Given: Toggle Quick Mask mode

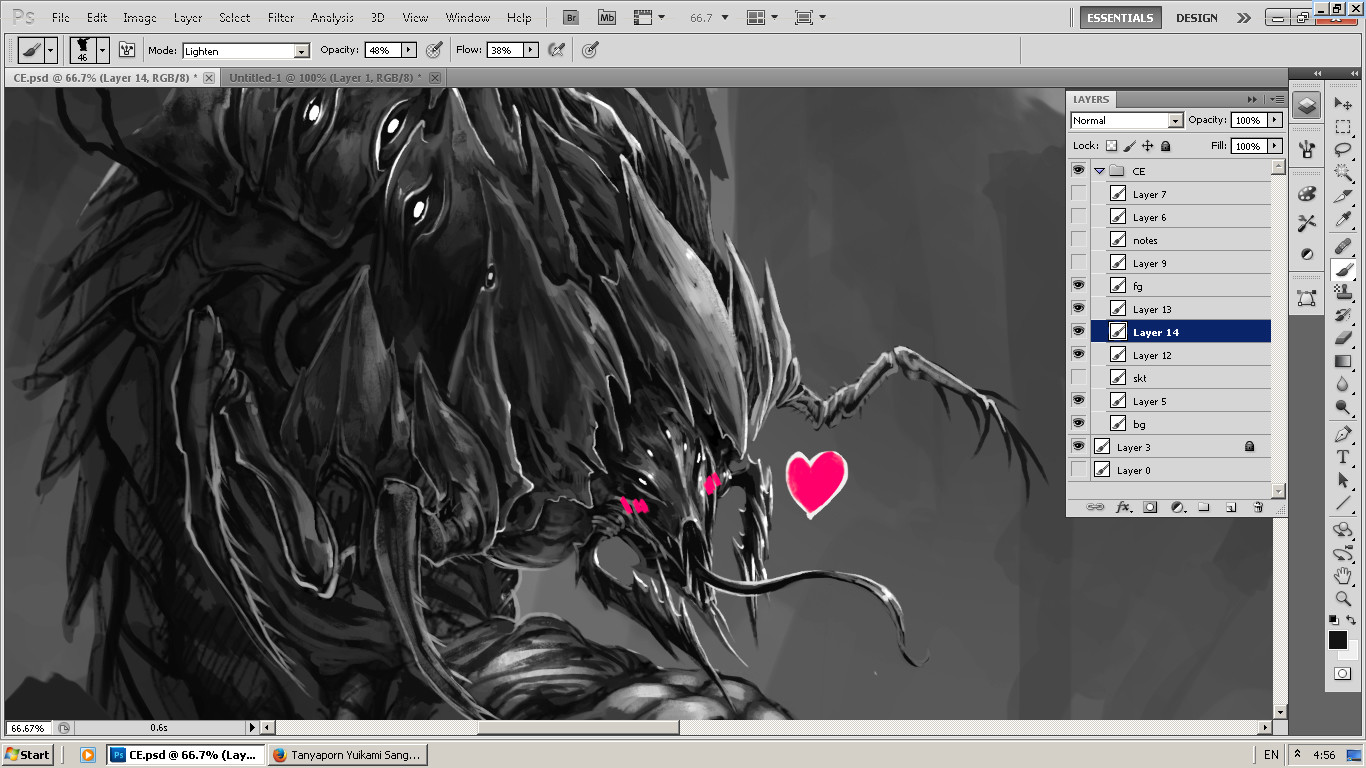Looking at the screenshot, I should (x=1342, y=674).
